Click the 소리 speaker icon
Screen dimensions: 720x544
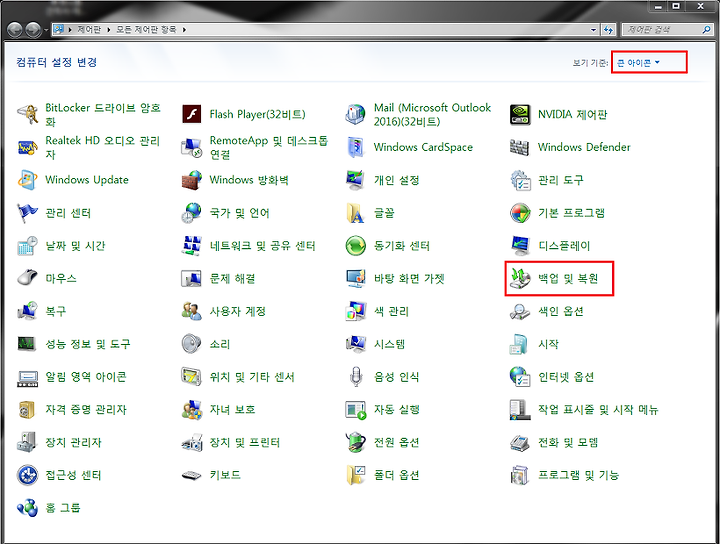click(191, 344)
